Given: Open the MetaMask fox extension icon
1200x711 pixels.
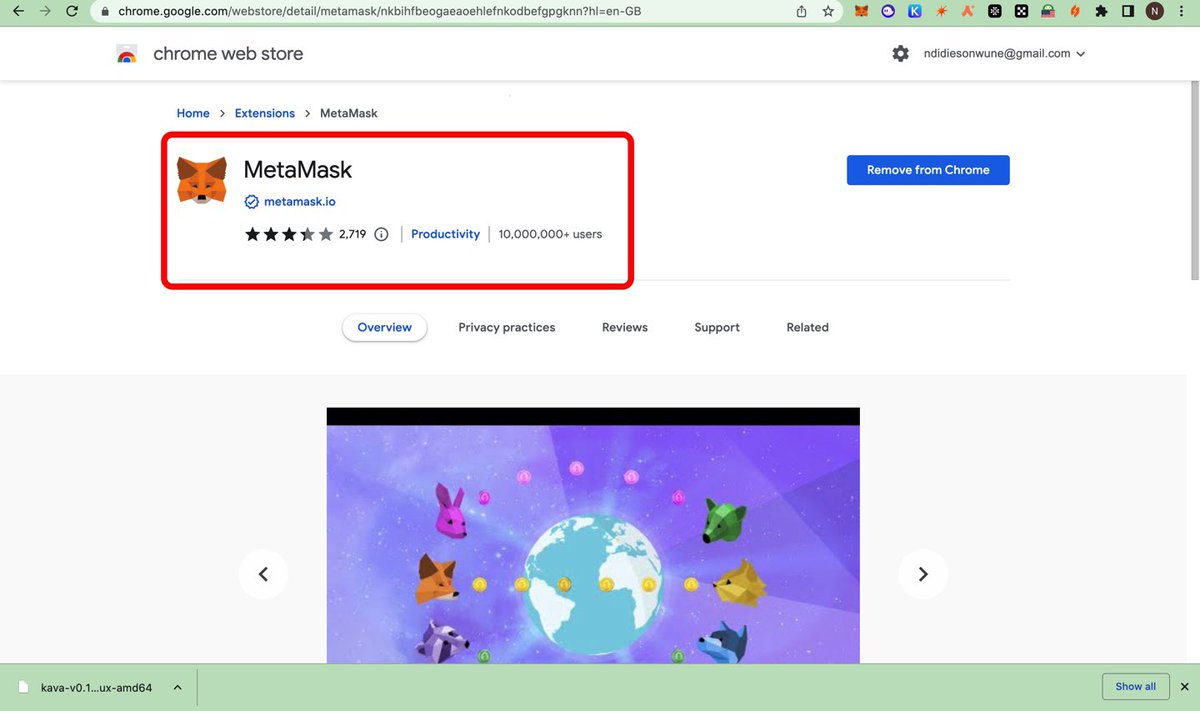Looking at the screenshot, I should [x=861, y=12].
